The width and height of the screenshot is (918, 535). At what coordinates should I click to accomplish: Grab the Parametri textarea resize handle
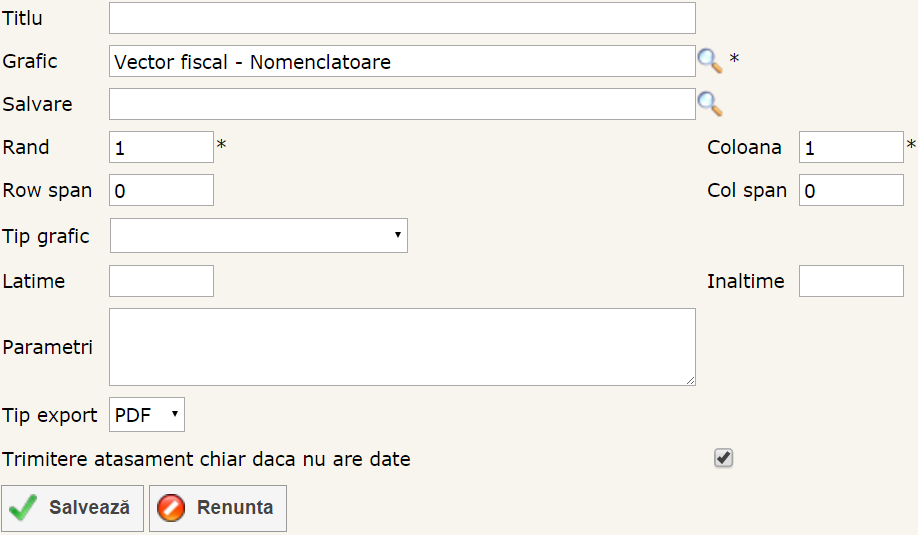(691, 380)
